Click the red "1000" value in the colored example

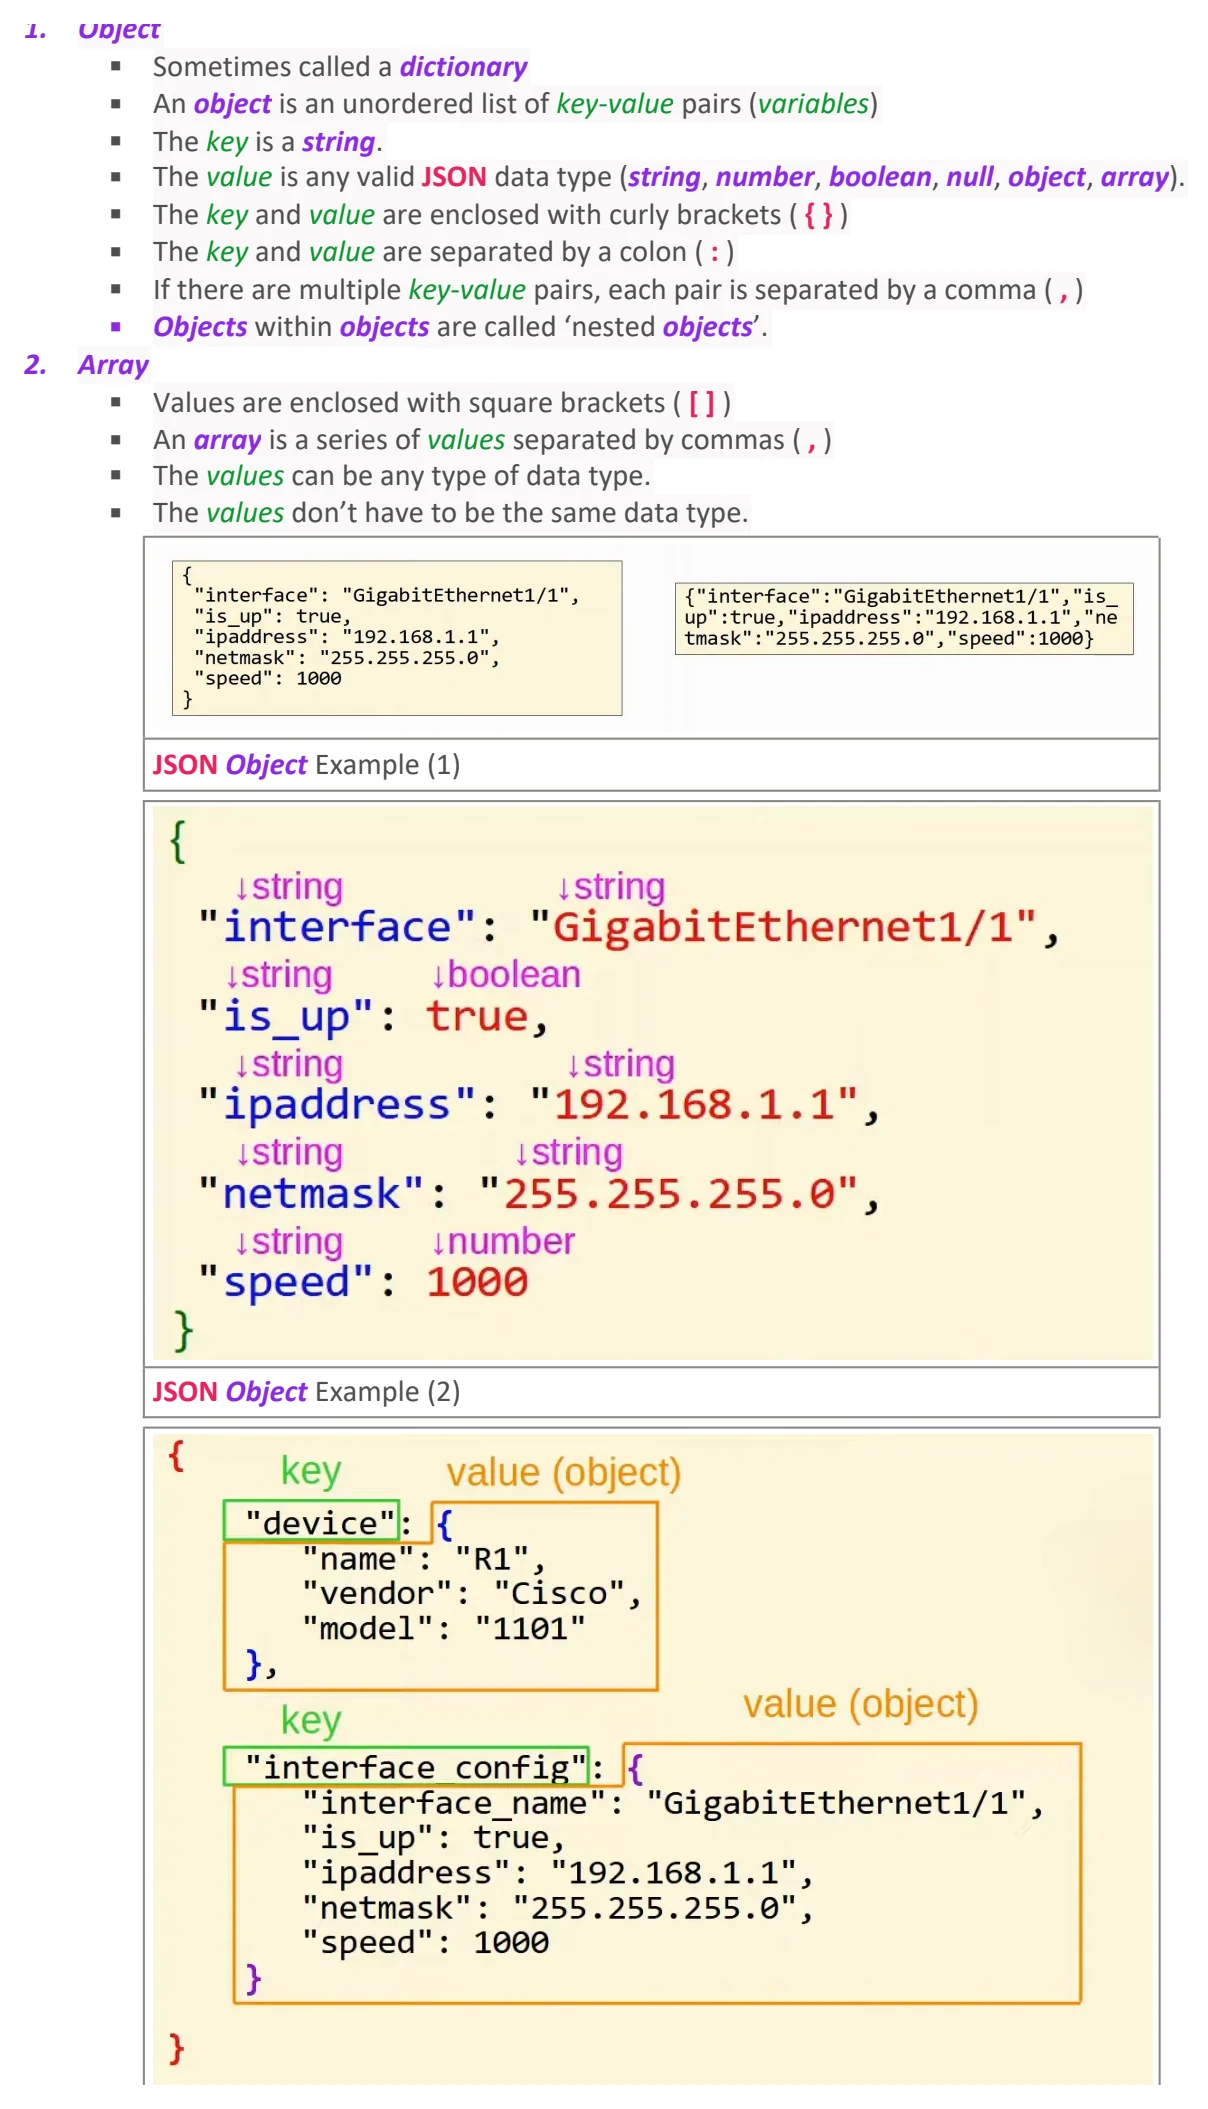tap(477, 1283)
